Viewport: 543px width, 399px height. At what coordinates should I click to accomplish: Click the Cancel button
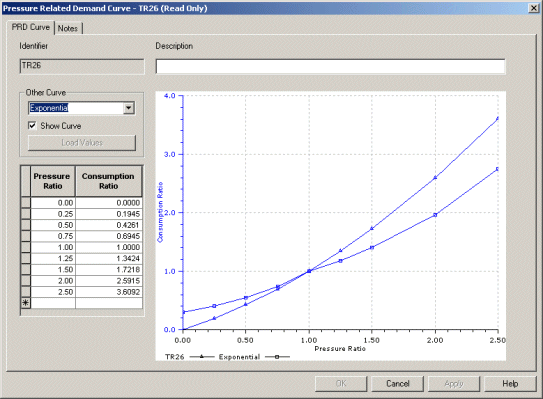(x=398, y=384)
